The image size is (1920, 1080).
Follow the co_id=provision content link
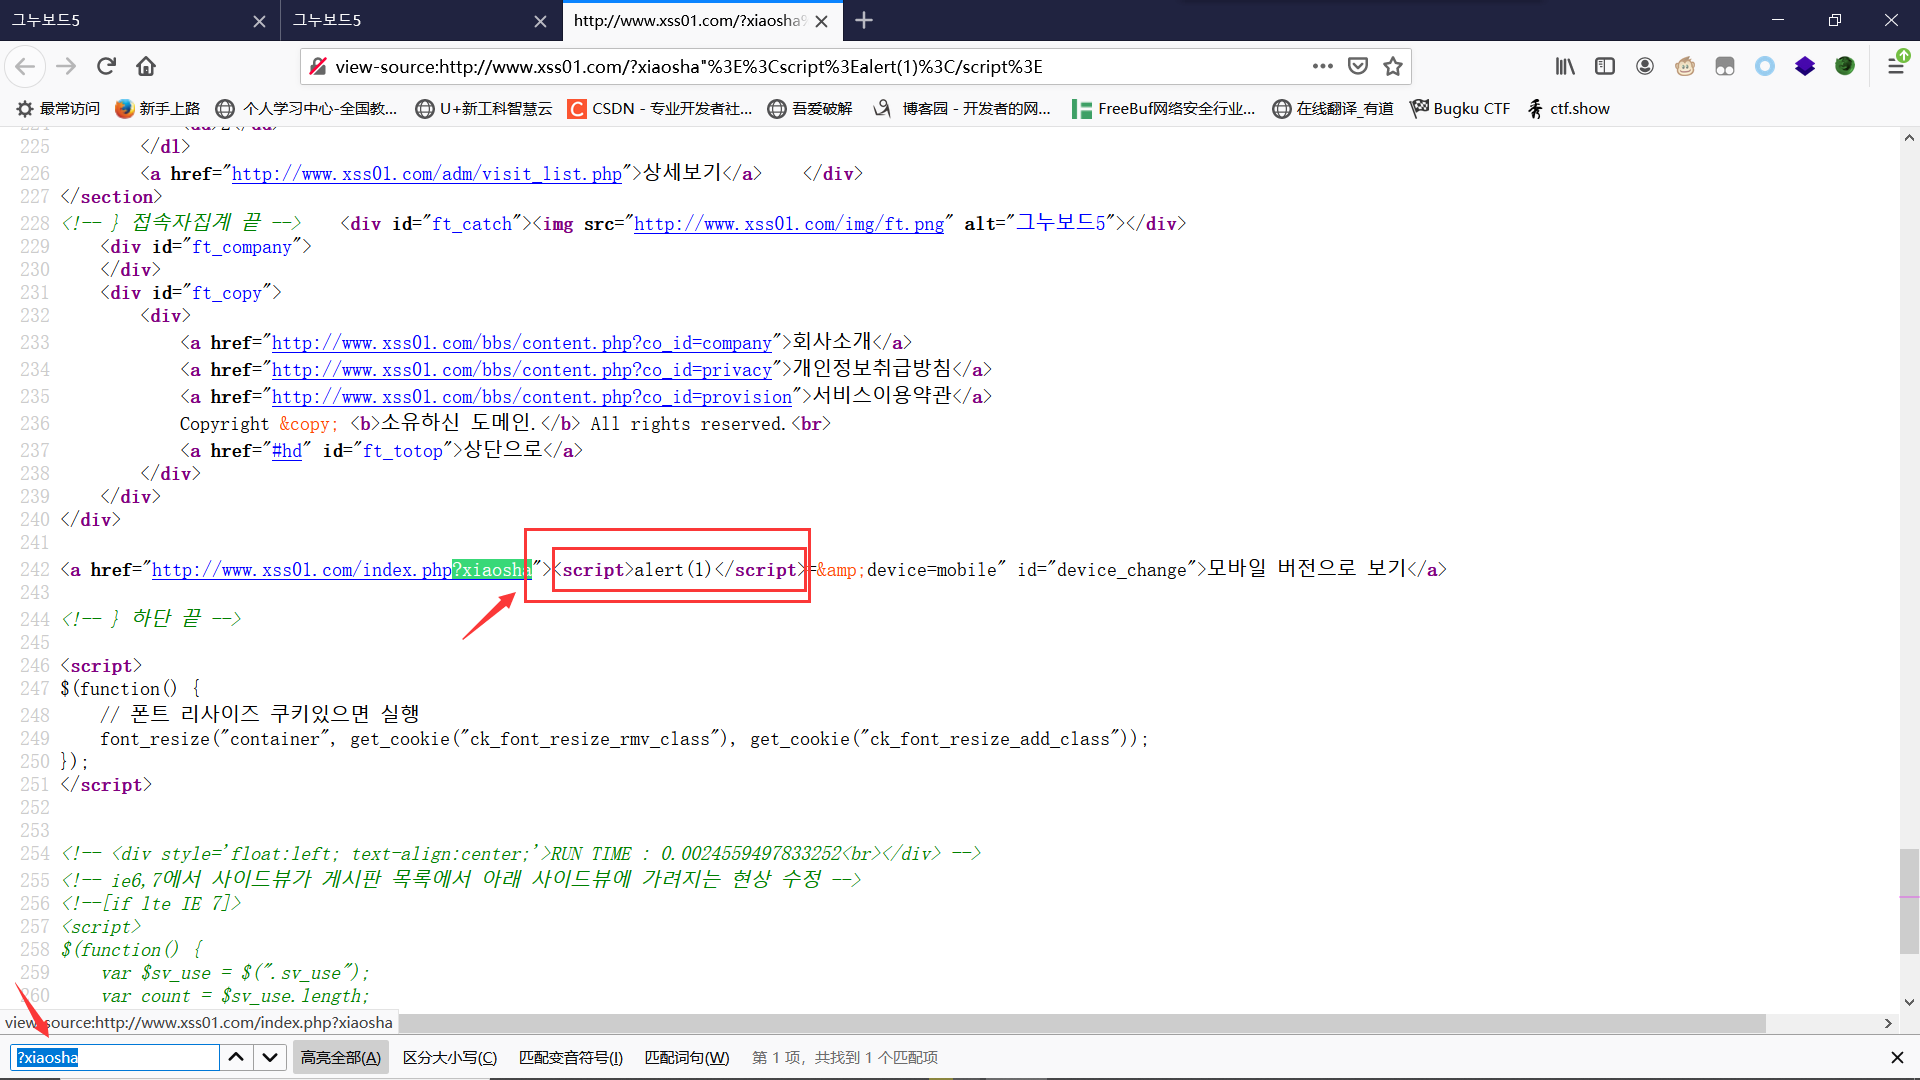pos(532,397)
